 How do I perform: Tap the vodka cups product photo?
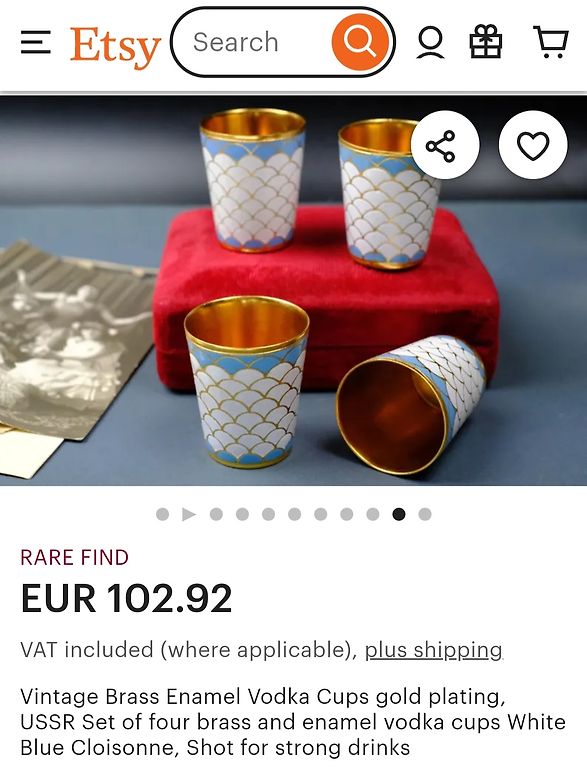click(x=294, y=290)
